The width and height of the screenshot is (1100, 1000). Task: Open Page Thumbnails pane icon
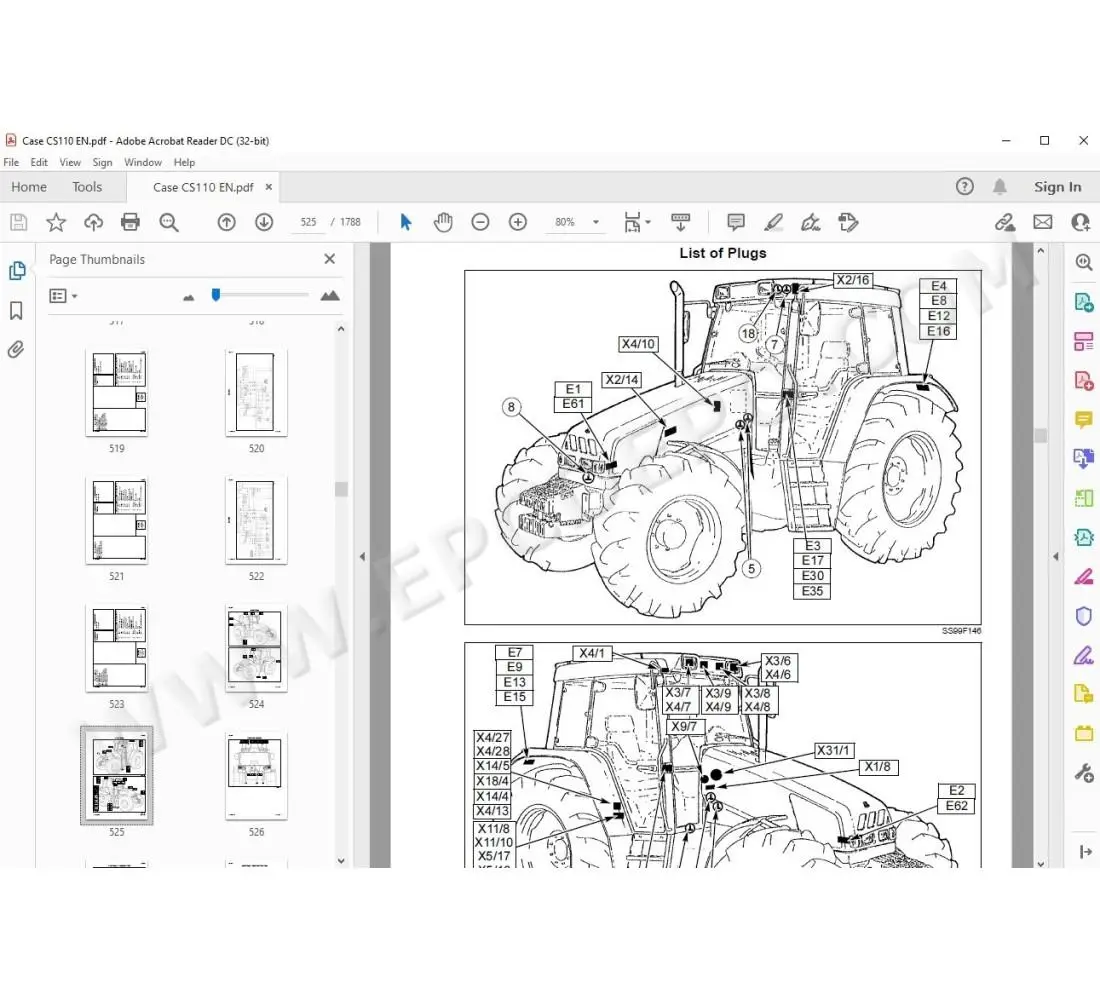click(17, 270)
